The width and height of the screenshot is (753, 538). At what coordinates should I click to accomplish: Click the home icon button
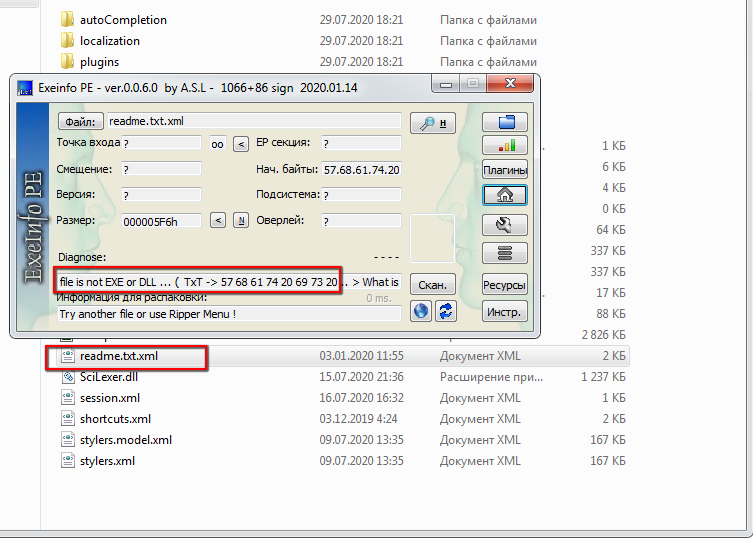coord(505,195)
